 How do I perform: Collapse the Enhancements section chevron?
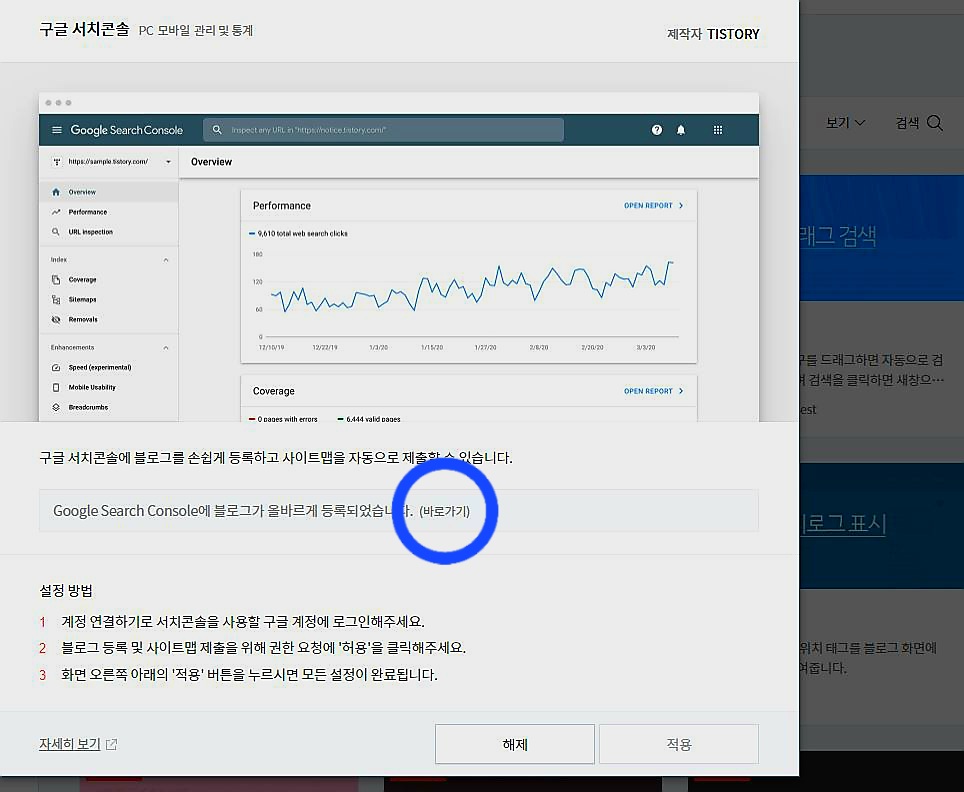point(166,348)
